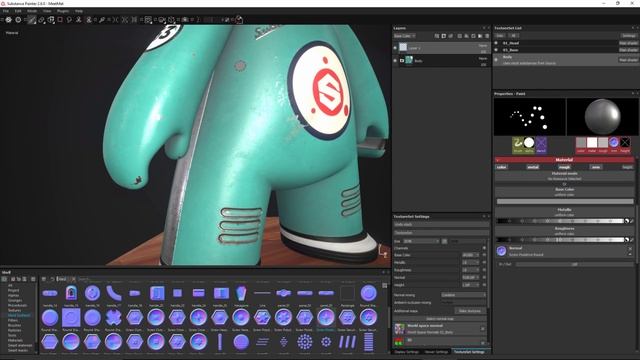Viewport: 640px width, 360px height.
Task: Open the Metallic channel format dropdown
Action: tap(470, 262)
